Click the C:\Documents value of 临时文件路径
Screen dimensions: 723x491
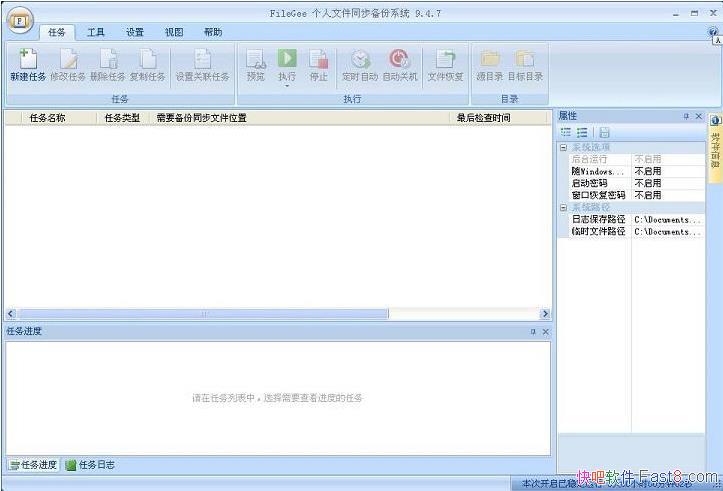coord(667,231)
